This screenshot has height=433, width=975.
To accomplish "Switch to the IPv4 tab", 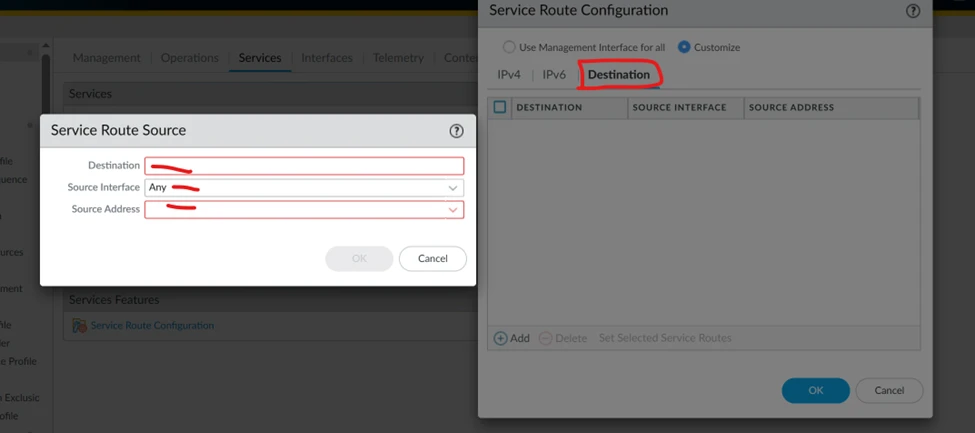I will [509, 75].
